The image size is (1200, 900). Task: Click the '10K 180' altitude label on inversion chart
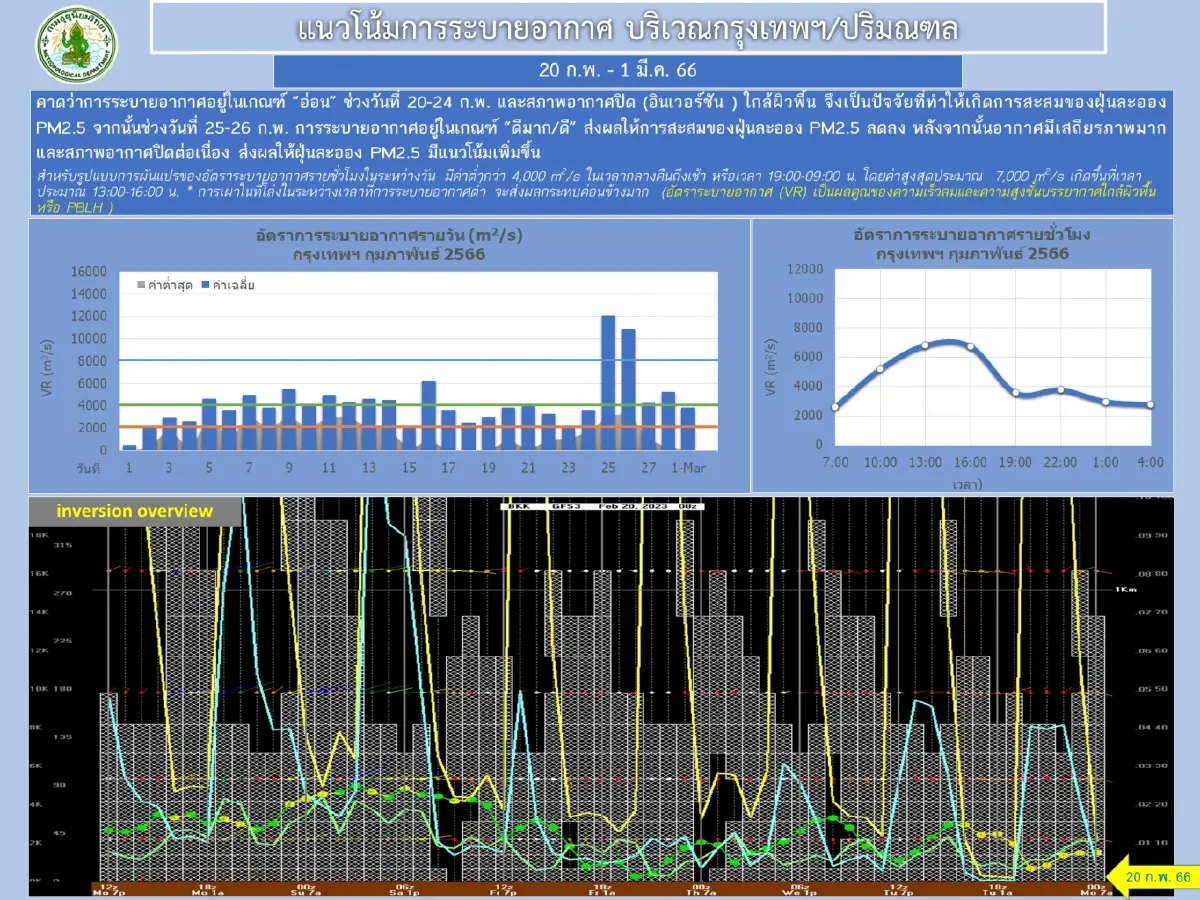(53, 690)
